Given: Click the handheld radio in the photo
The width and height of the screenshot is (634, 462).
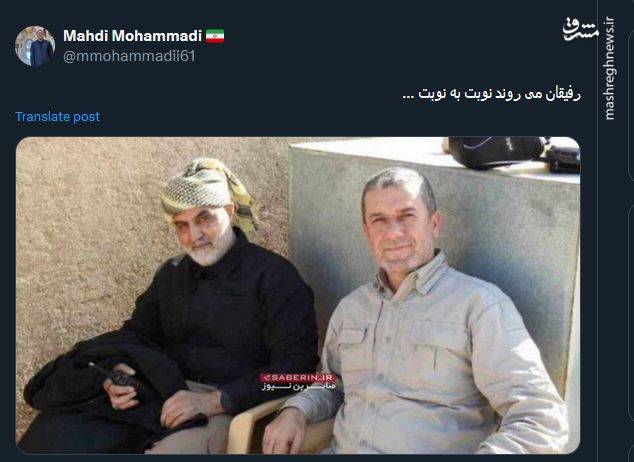Looking at the screenshot, I should (115, 377).
